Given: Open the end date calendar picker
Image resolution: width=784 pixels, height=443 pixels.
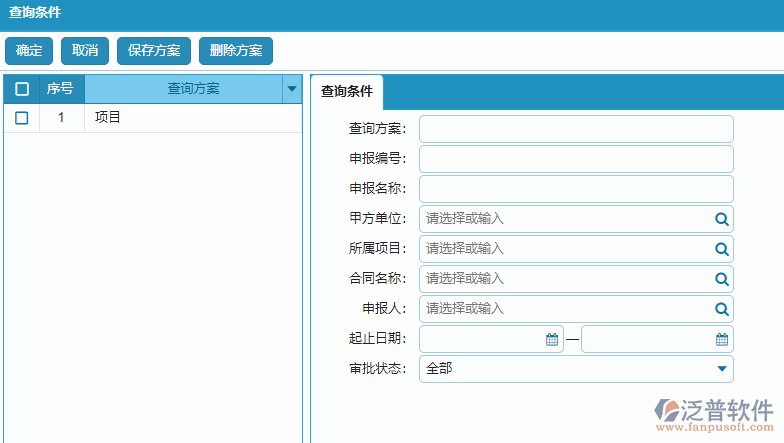Looking at the screenshot, I should [x=721, y=339].
